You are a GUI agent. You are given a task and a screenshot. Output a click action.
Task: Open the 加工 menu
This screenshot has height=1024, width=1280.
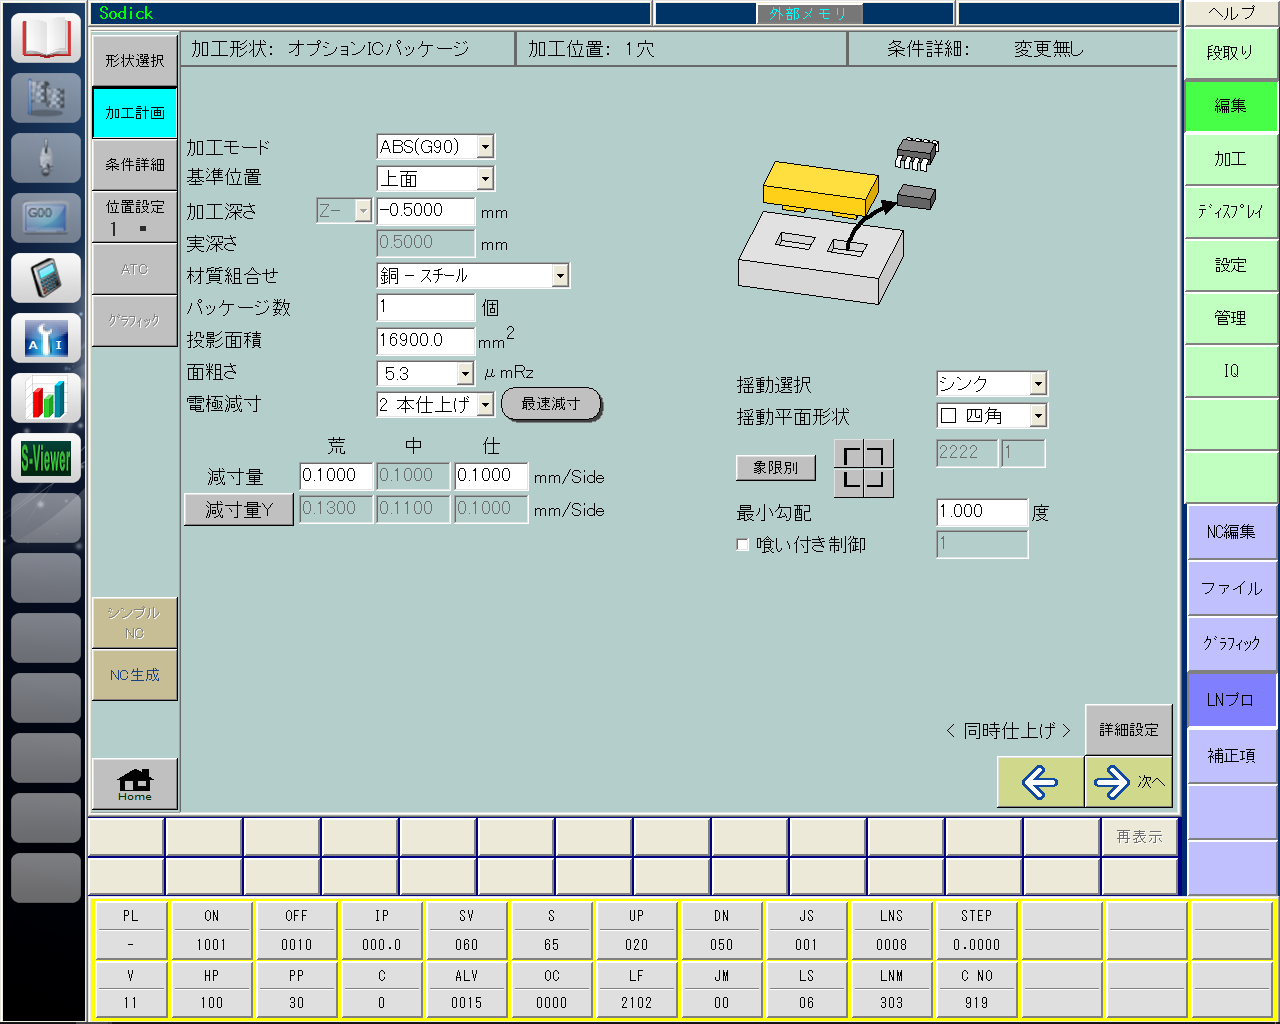(1231, 159)
